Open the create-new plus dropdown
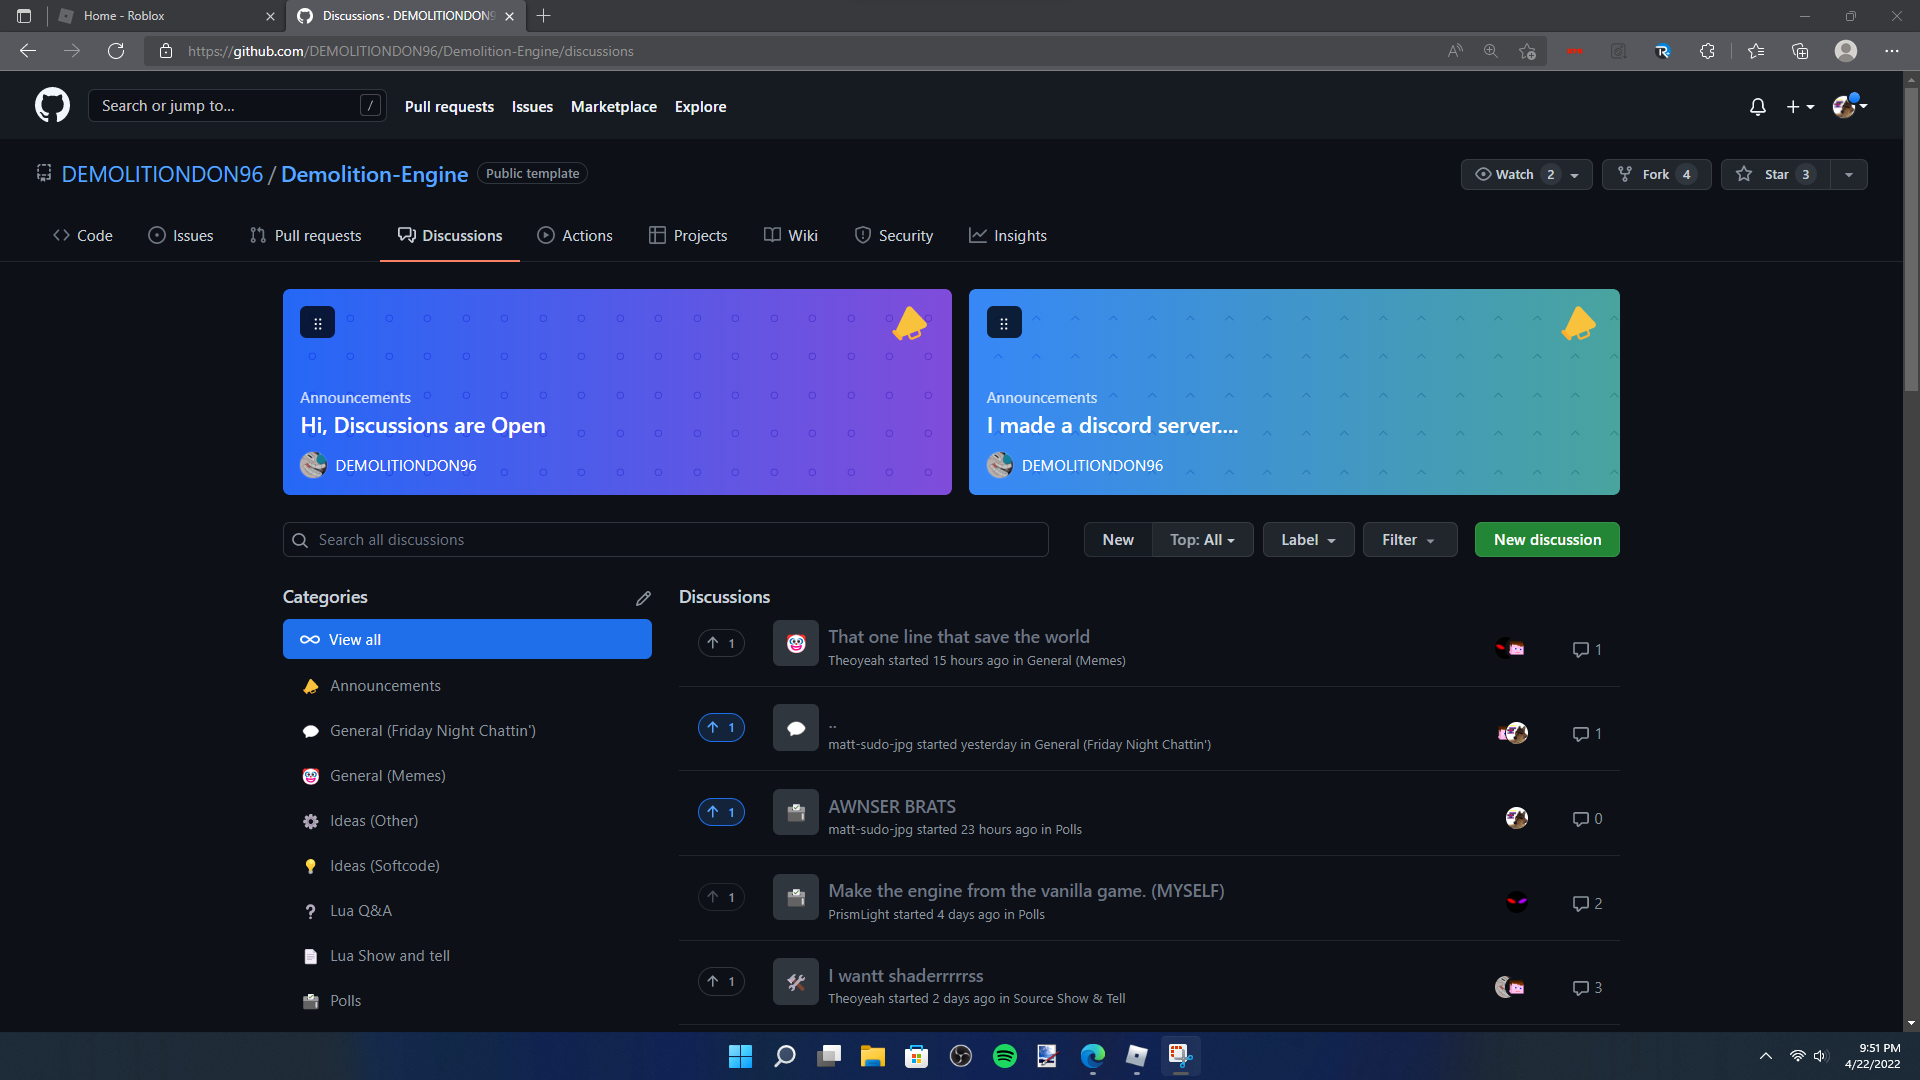The image size is (1920, 1080). (x=1800, y=106)
